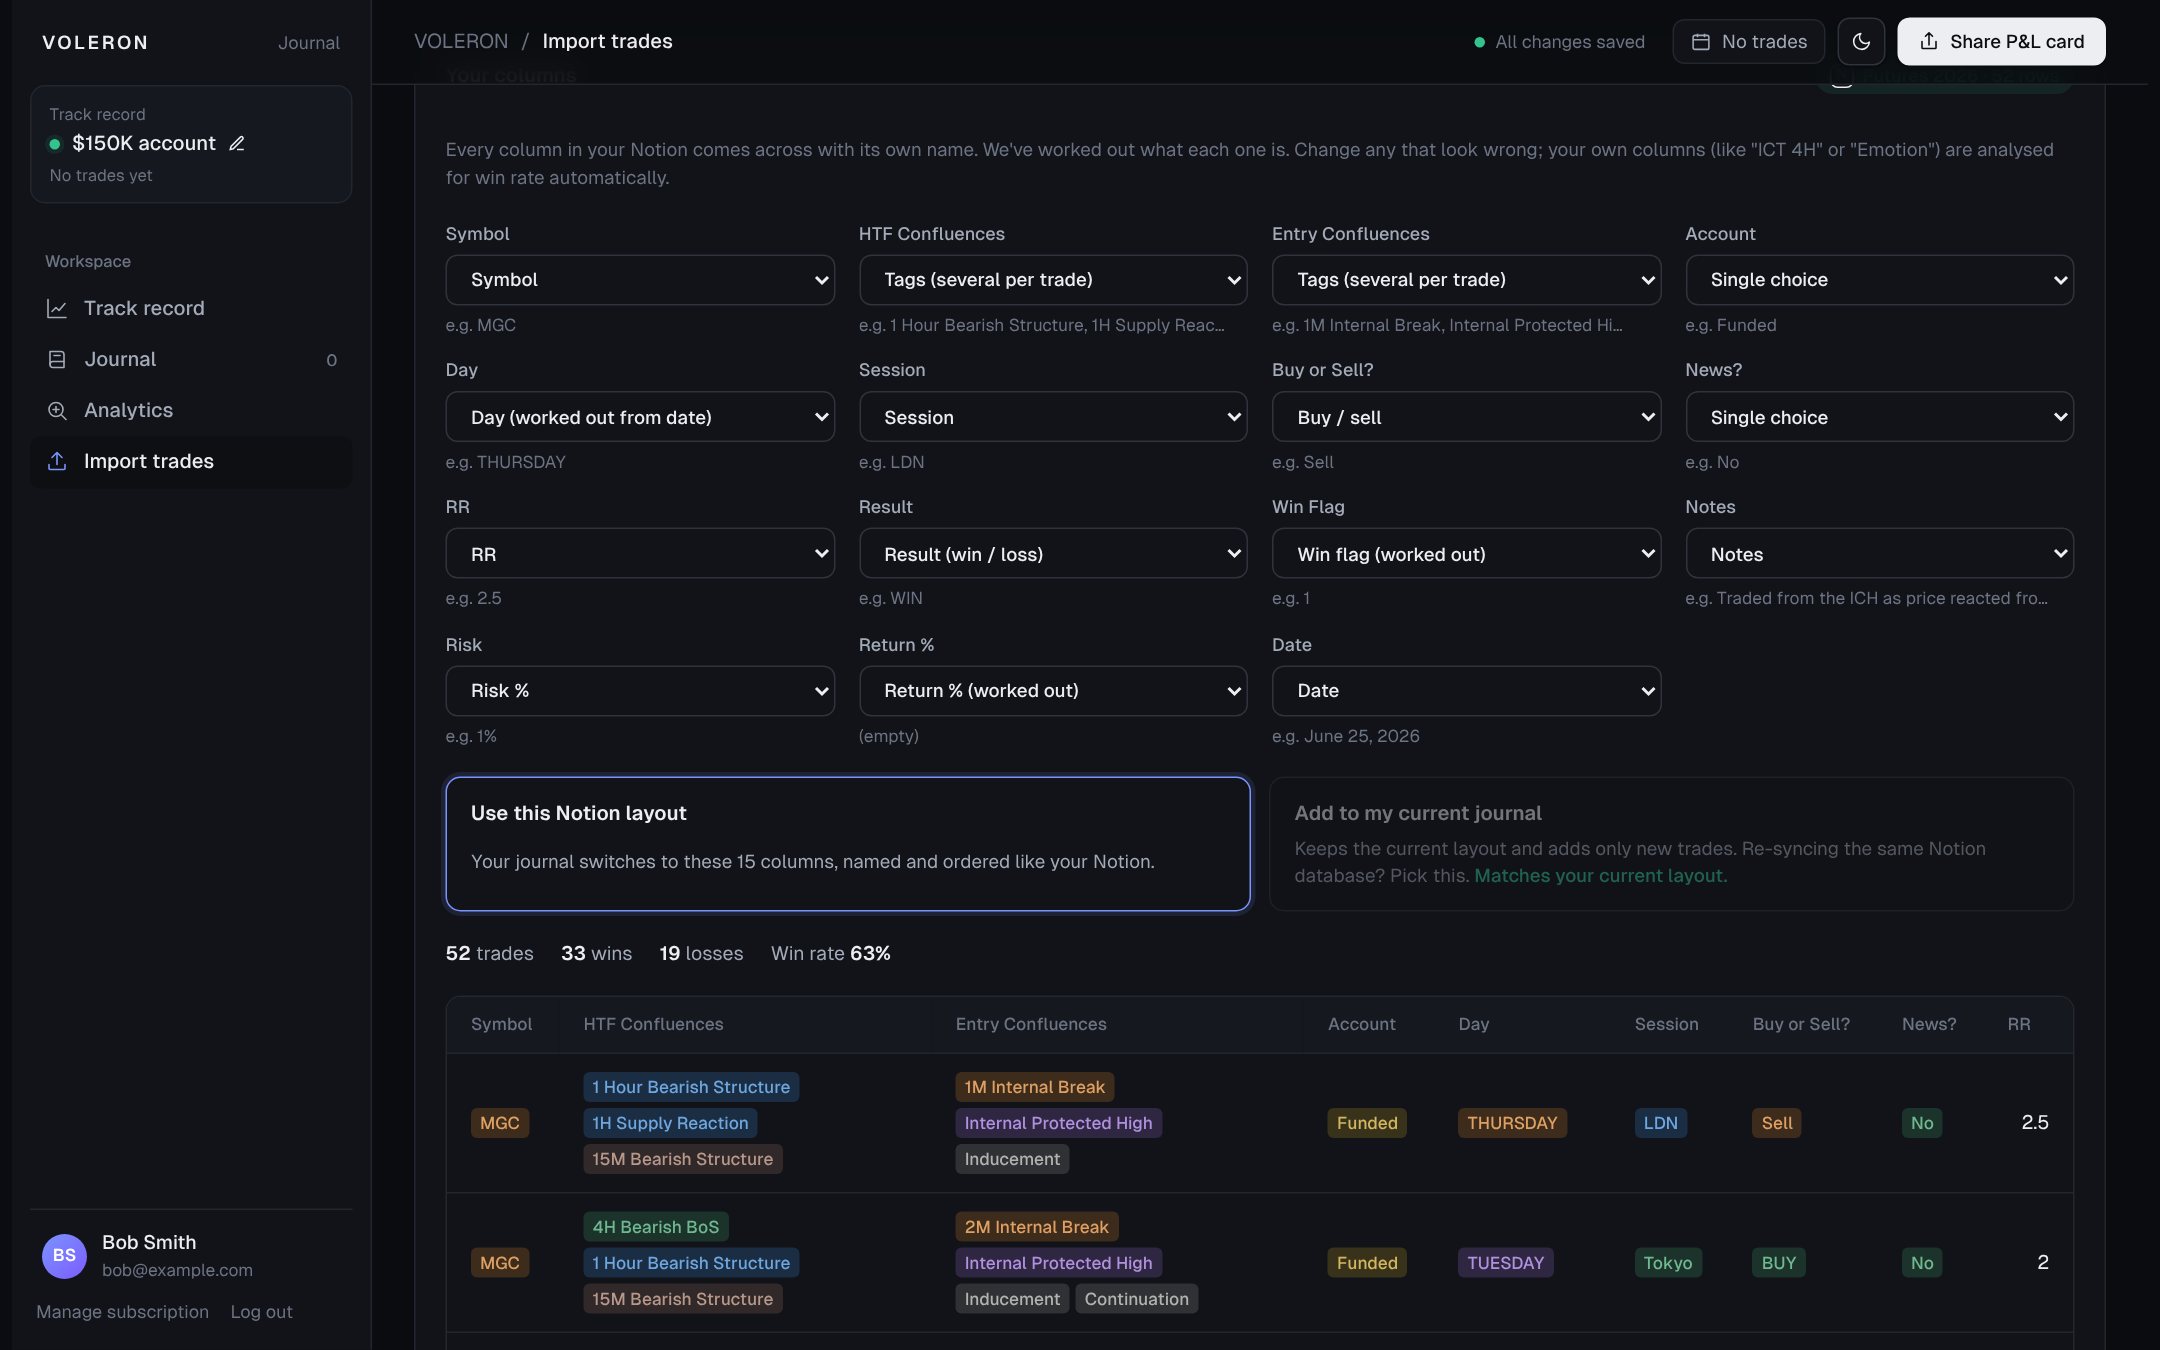
Task: Click the Track record chart icon in sidebar
Action: point(57,309)
